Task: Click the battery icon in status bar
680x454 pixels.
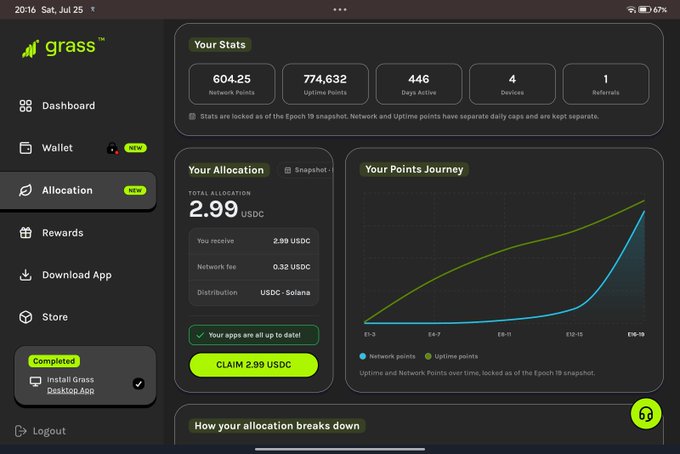Action: click(645, 10)
